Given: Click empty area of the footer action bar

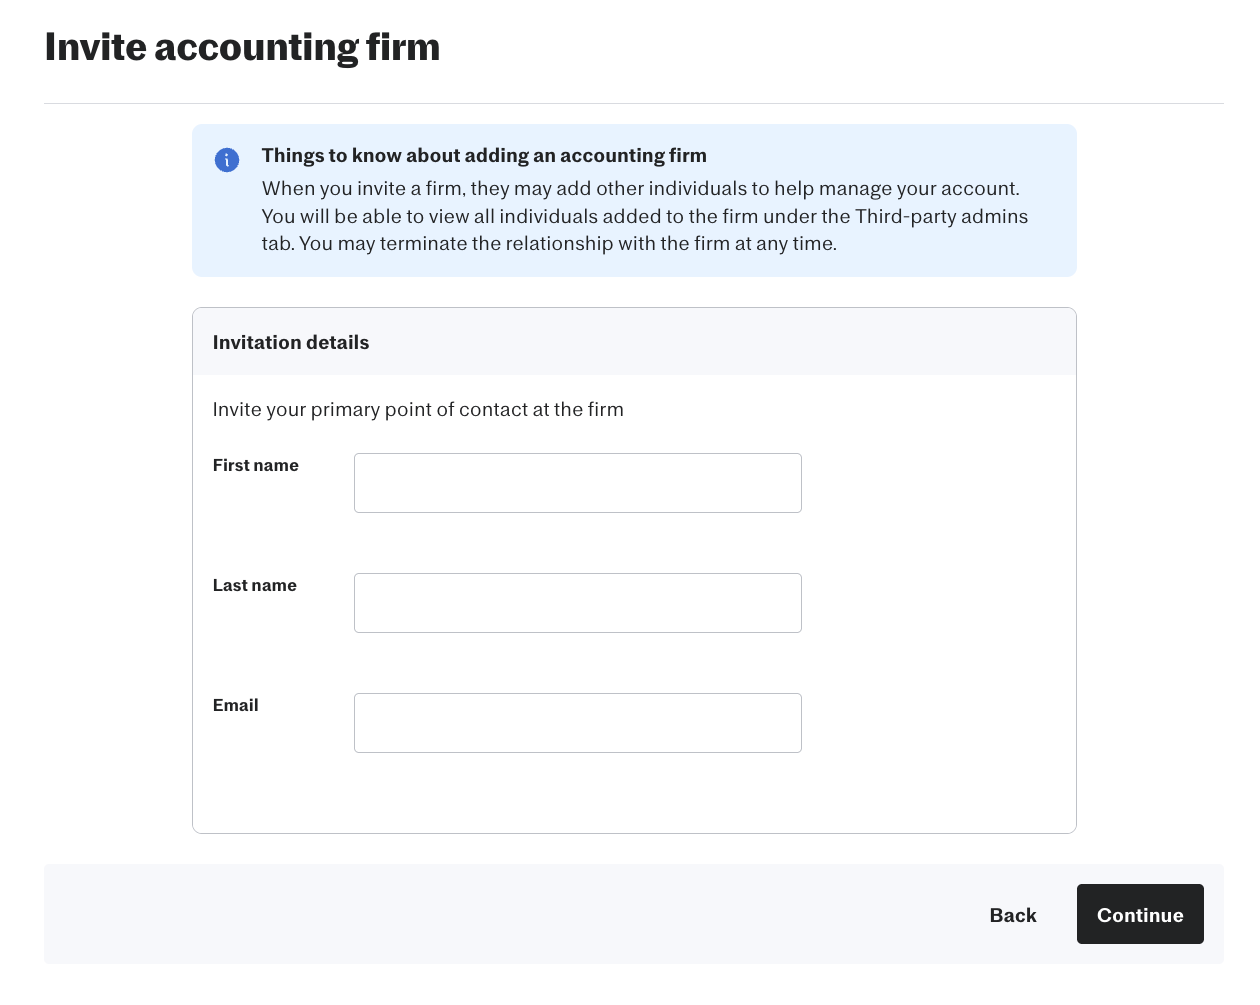Looking at the screenshot, I should [x=500, y=914].
